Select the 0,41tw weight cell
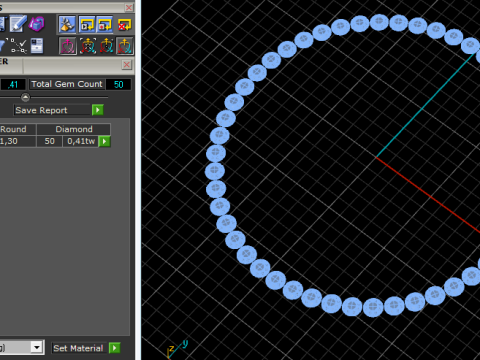480x360 pixels. [x=81, y=141]
